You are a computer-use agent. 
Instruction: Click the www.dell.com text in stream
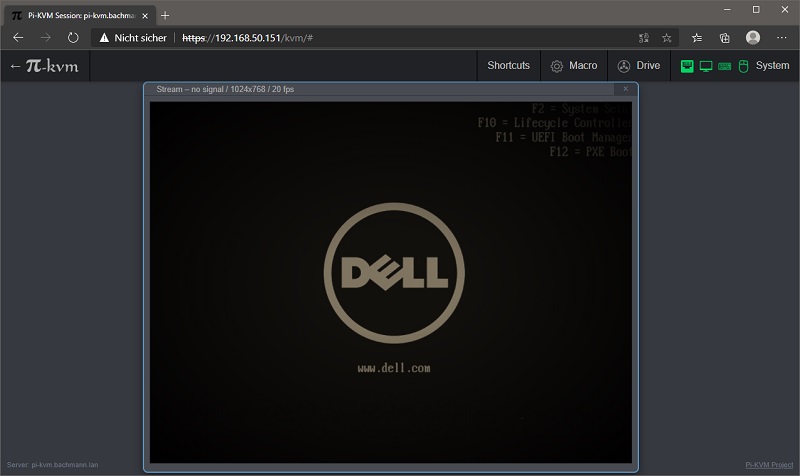pyautogui.click(x=394, y=368)
